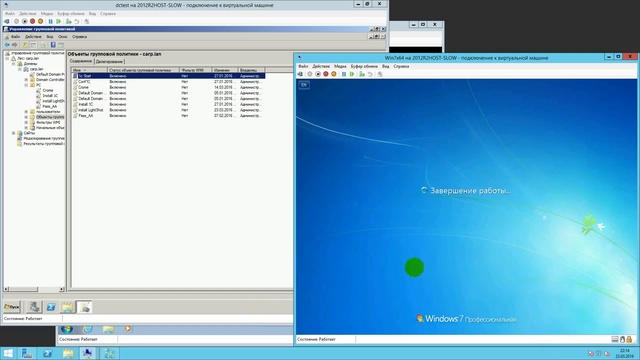The image size is (640, 360).
Task: Select the Conf1C policy row
Action: pos(168,82)
